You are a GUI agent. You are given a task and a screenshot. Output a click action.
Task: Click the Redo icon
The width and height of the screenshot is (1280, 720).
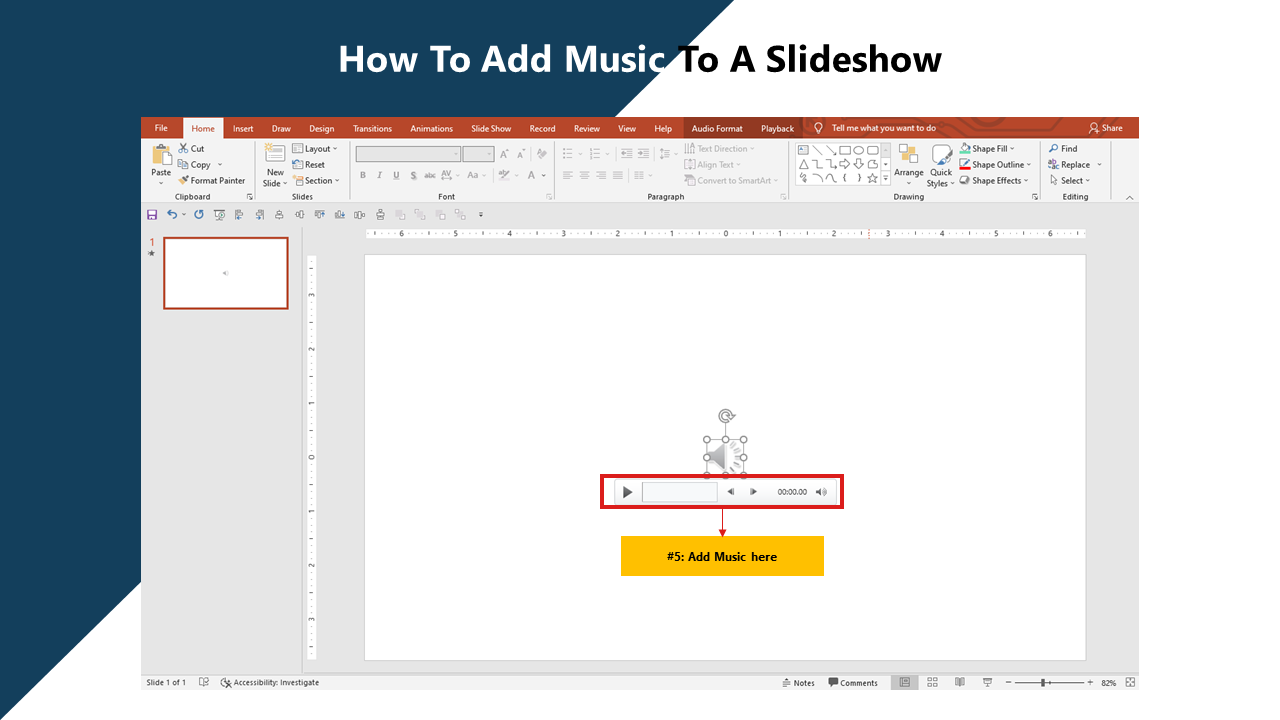point(199,215)
